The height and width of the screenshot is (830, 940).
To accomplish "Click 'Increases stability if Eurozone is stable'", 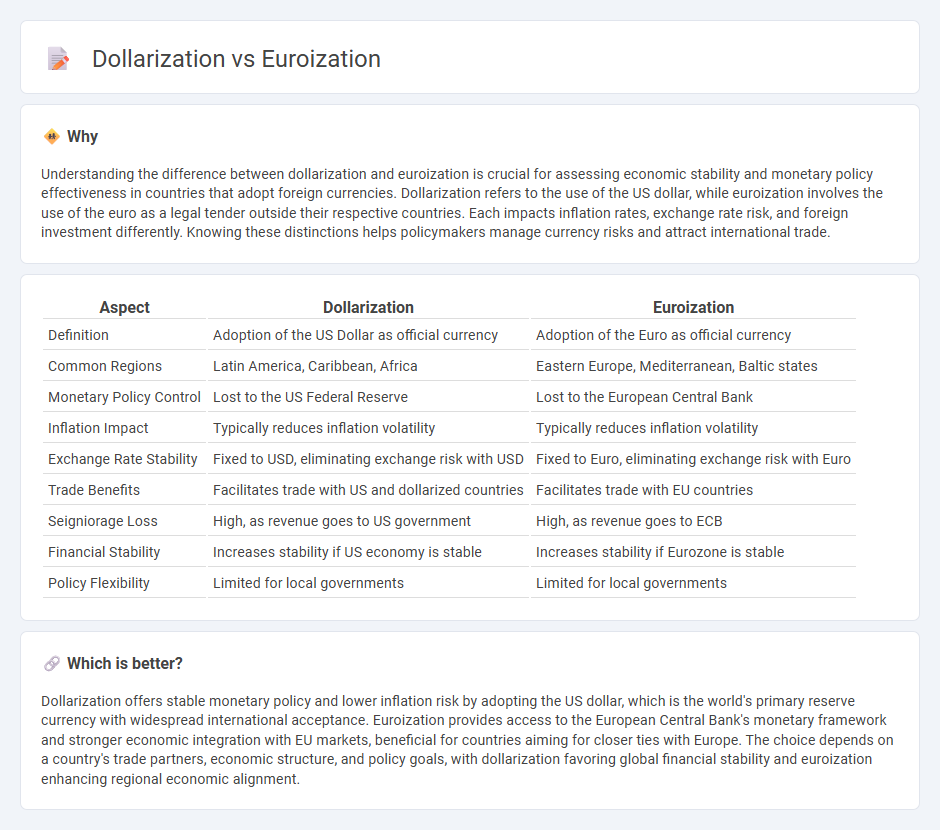I will coord(659,552).
